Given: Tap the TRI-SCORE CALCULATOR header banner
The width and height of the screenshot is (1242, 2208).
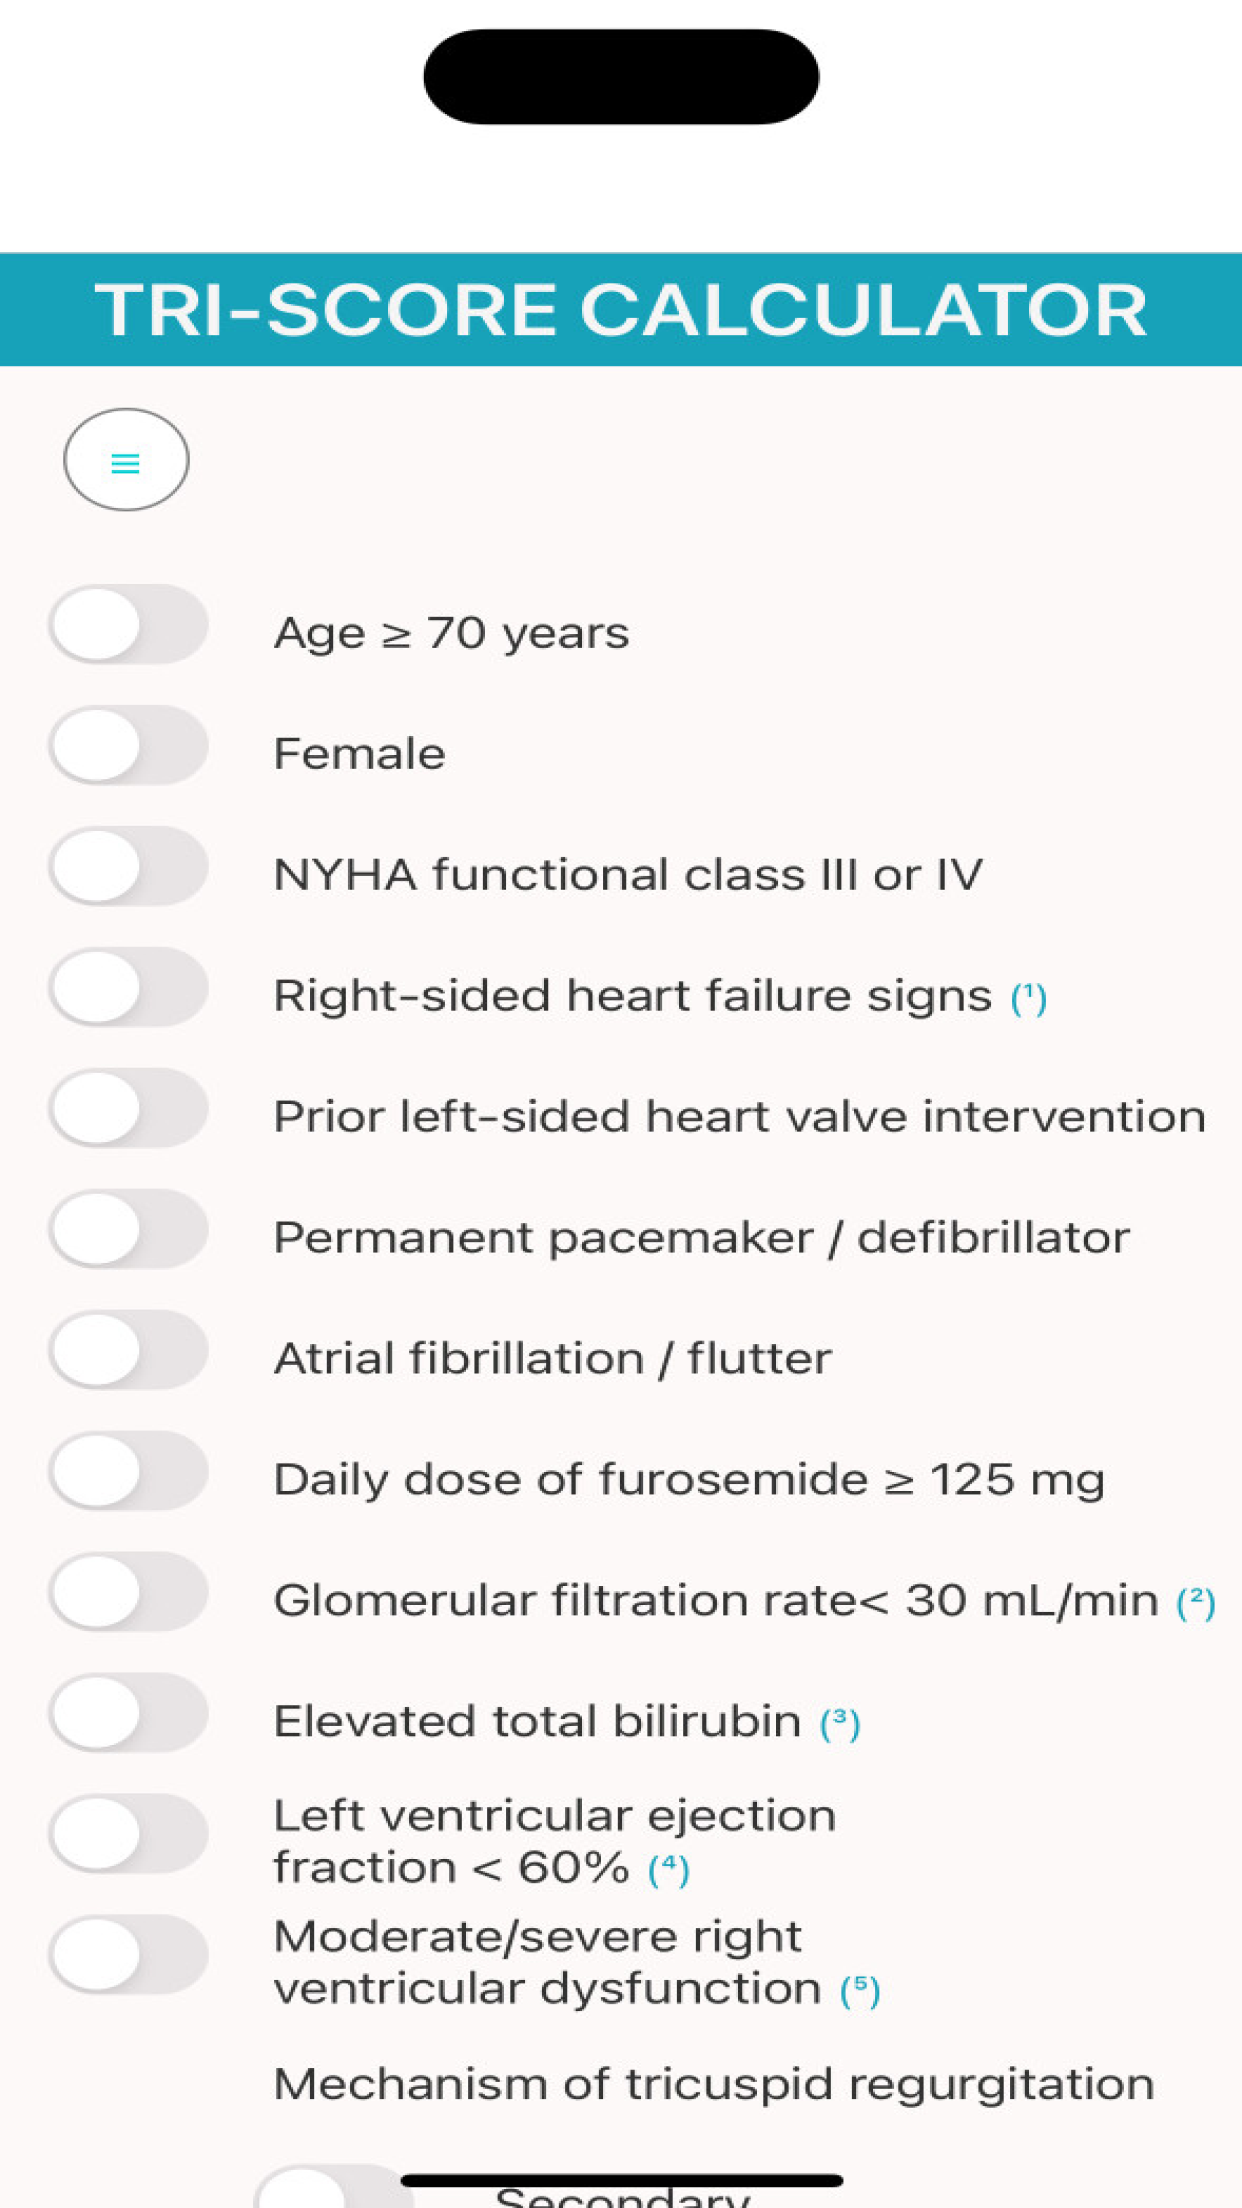Looking at the screenshot, I should [x=621, y=309].
